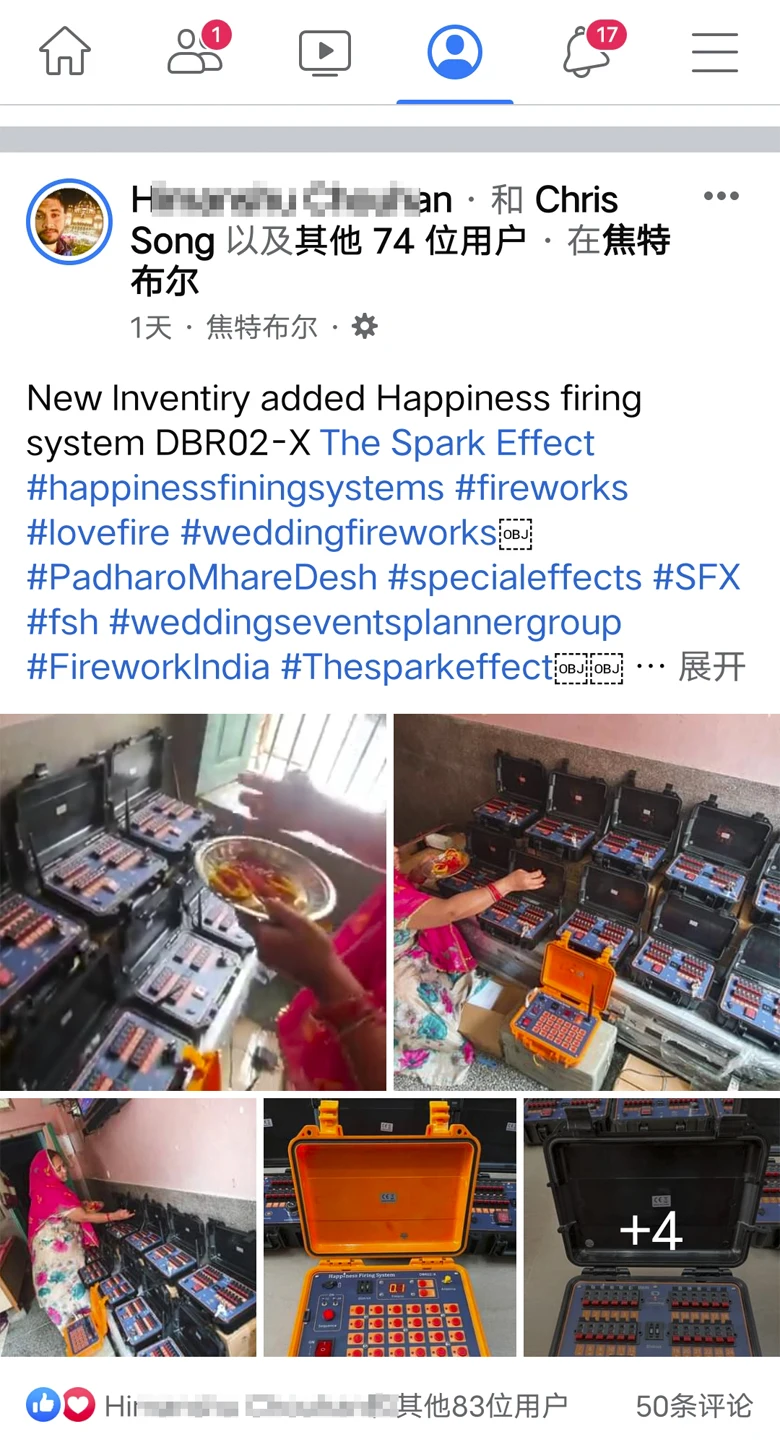780x1450 pixels.
Task: Open the Chris Song tagged user link
Action: point(374,220)
